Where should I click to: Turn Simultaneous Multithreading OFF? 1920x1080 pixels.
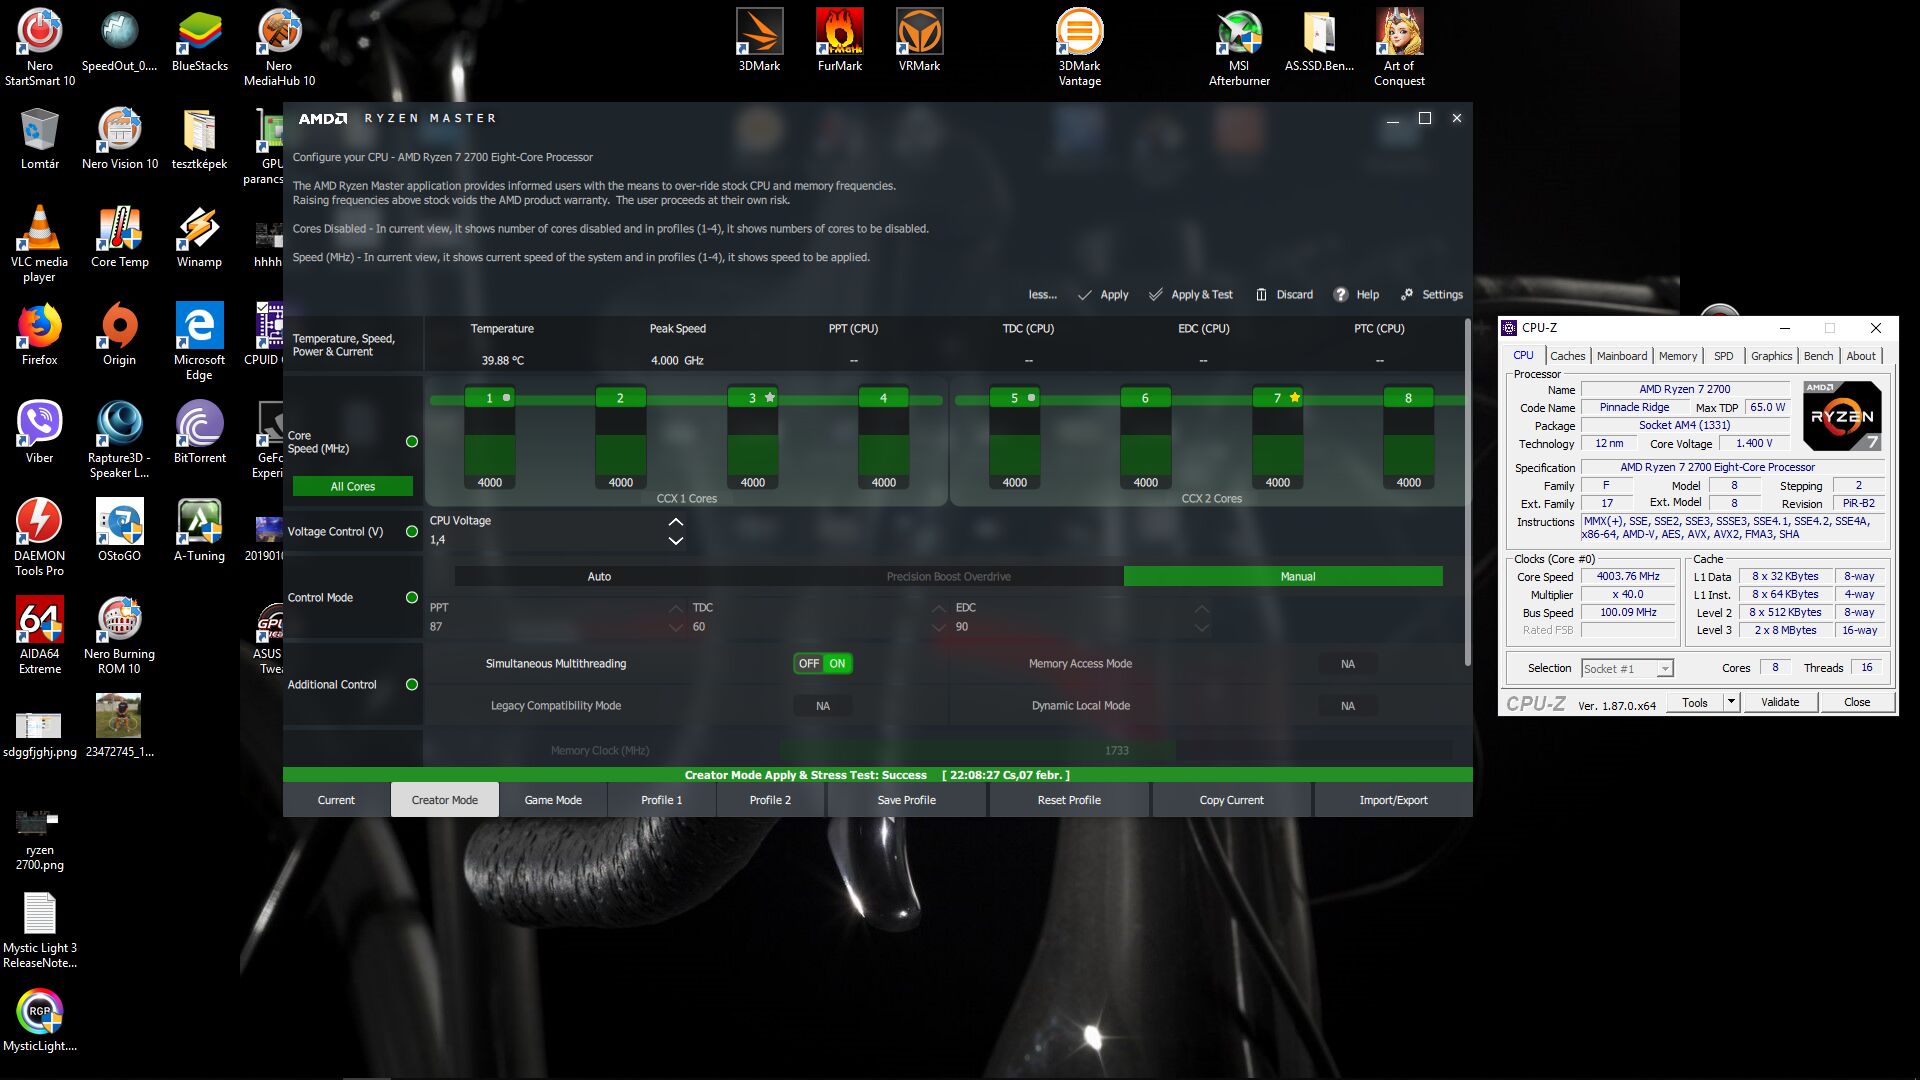808,664
